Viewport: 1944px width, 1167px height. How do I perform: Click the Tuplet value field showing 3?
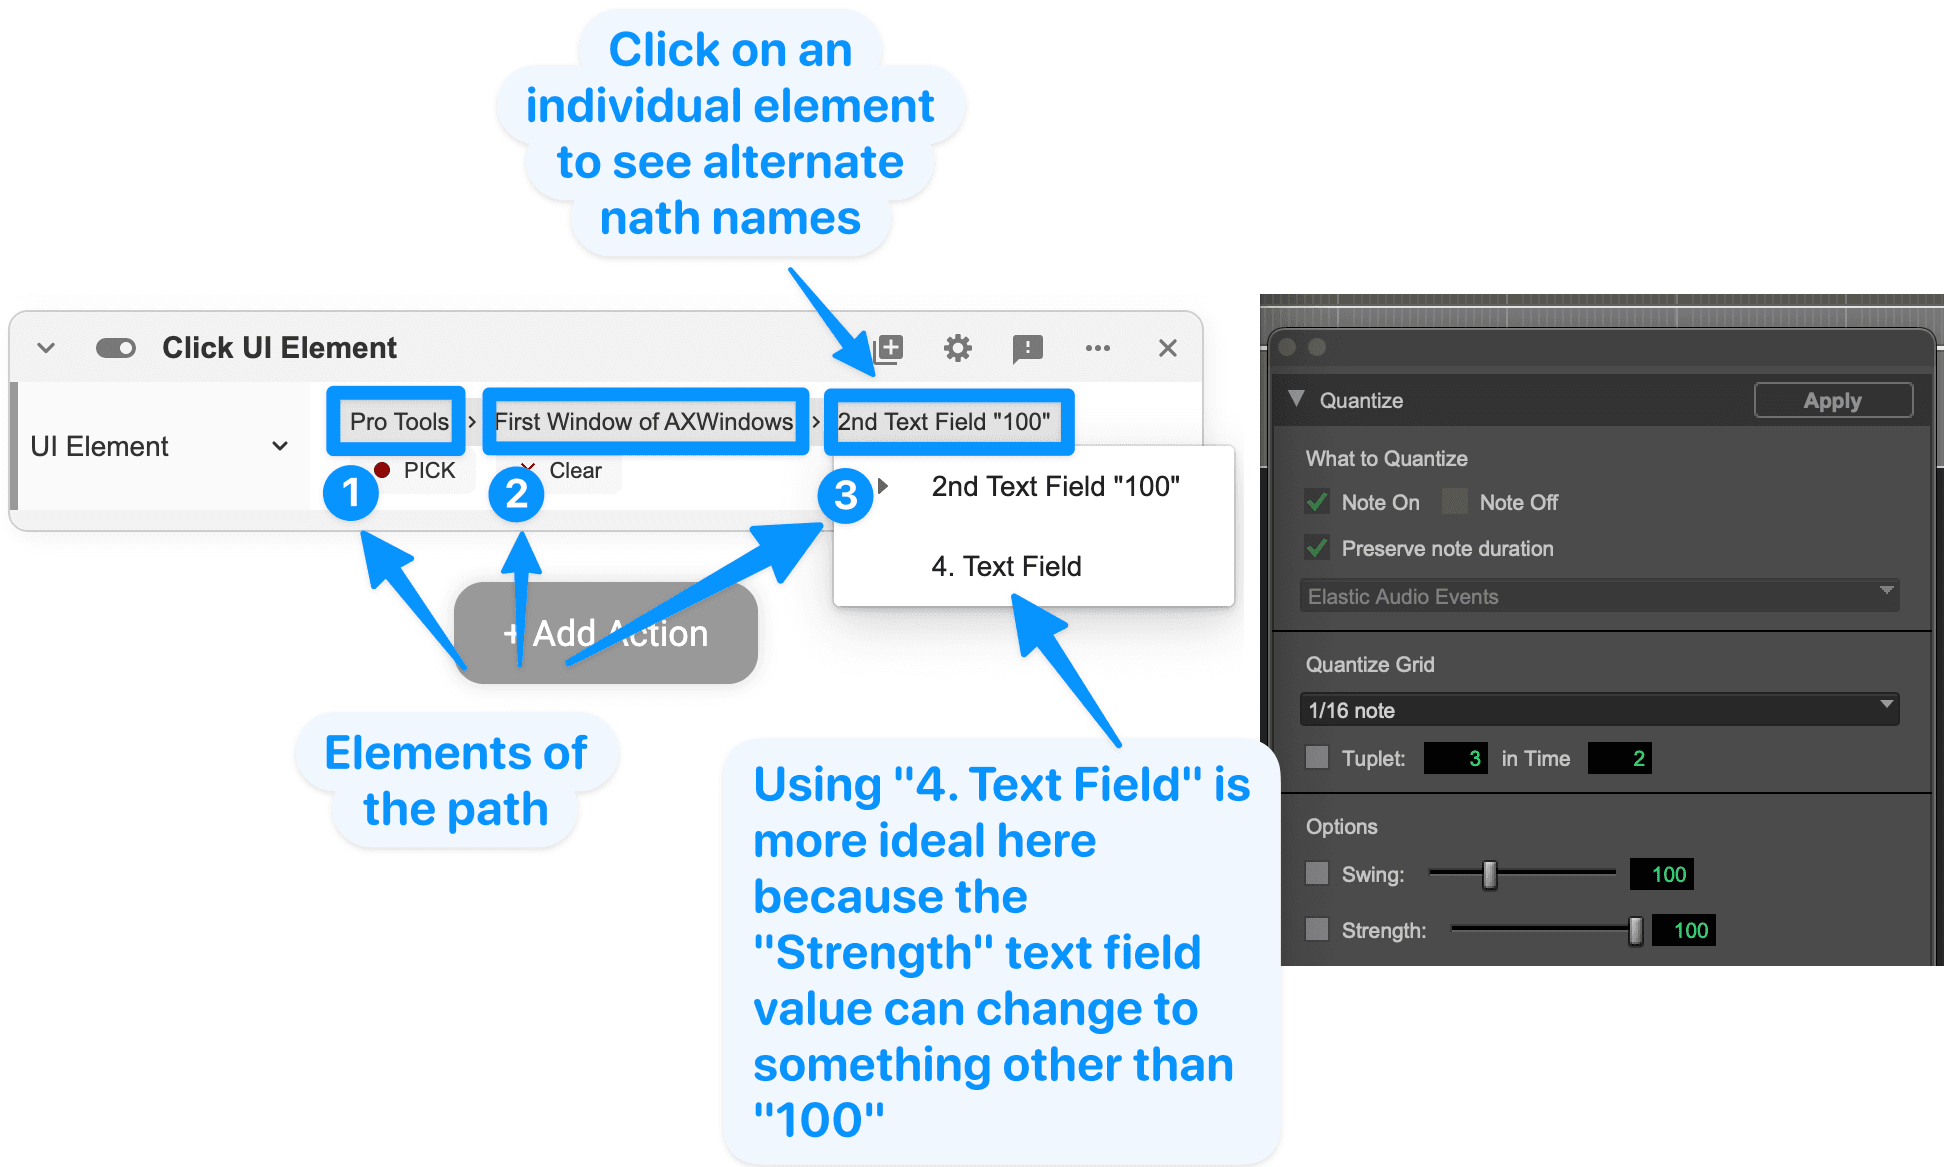click(1456, 758)
